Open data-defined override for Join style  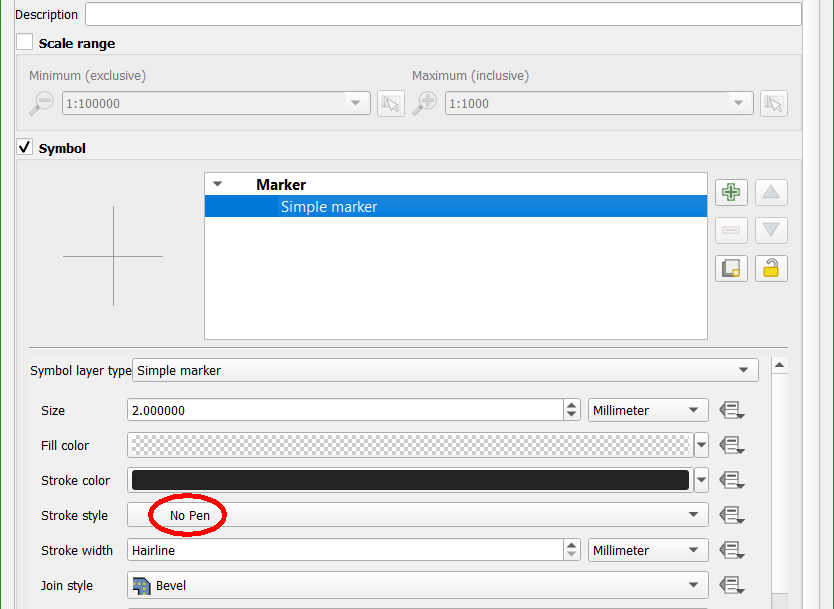point(731,586)
